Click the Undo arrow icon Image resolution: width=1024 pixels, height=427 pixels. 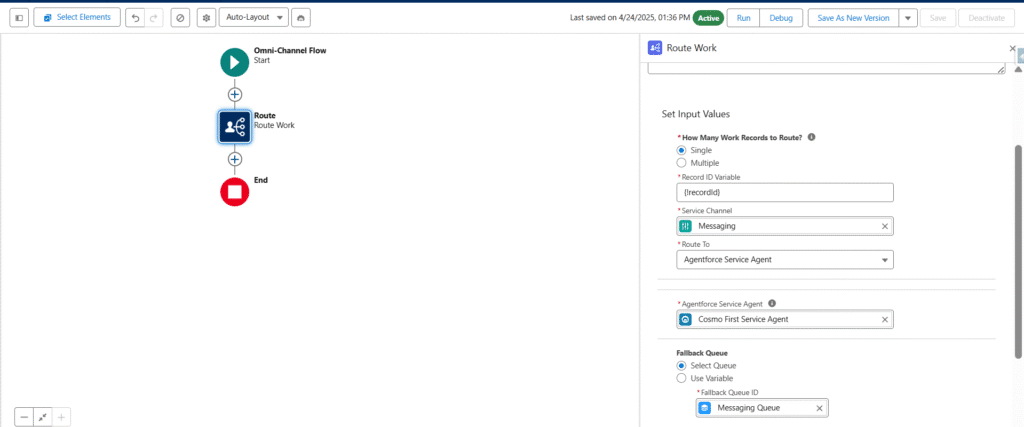[x=136, y=18]
